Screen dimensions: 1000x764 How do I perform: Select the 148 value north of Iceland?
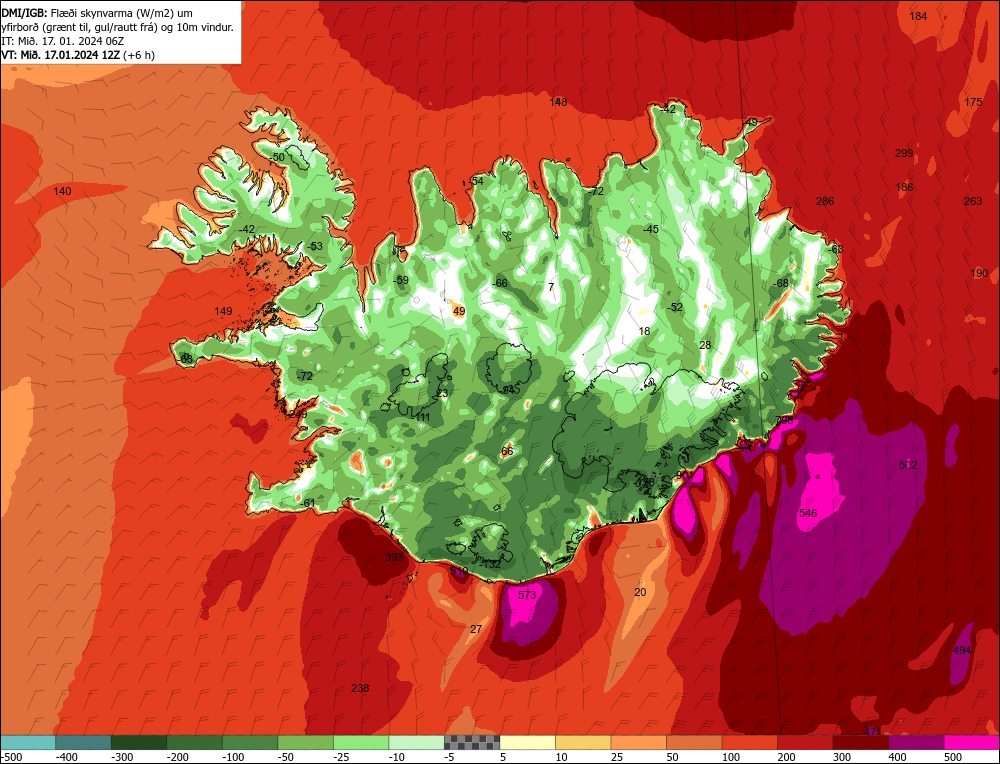point(558,102)
